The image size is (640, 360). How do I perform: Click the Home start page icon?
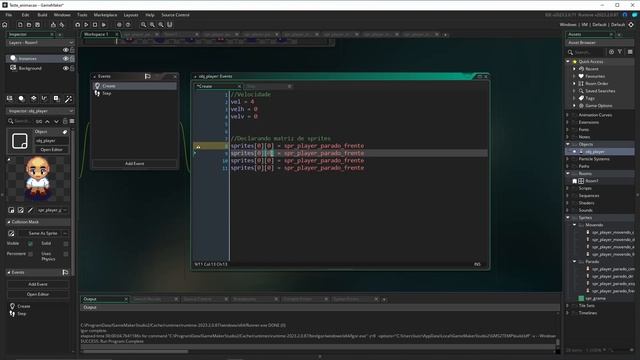5,24
